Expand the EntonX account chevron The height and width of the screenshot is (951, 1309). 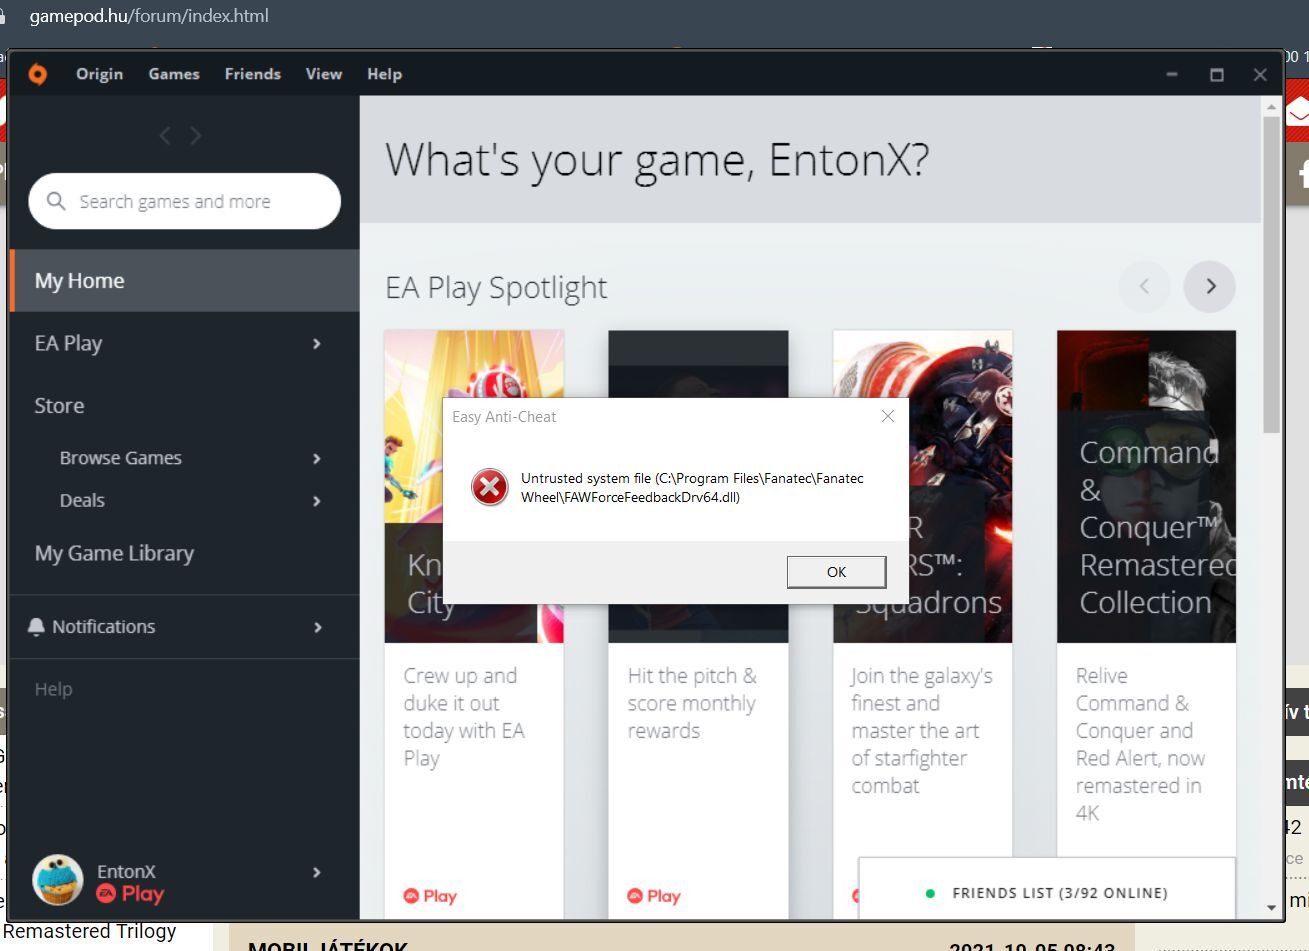[x=316, y=872]
